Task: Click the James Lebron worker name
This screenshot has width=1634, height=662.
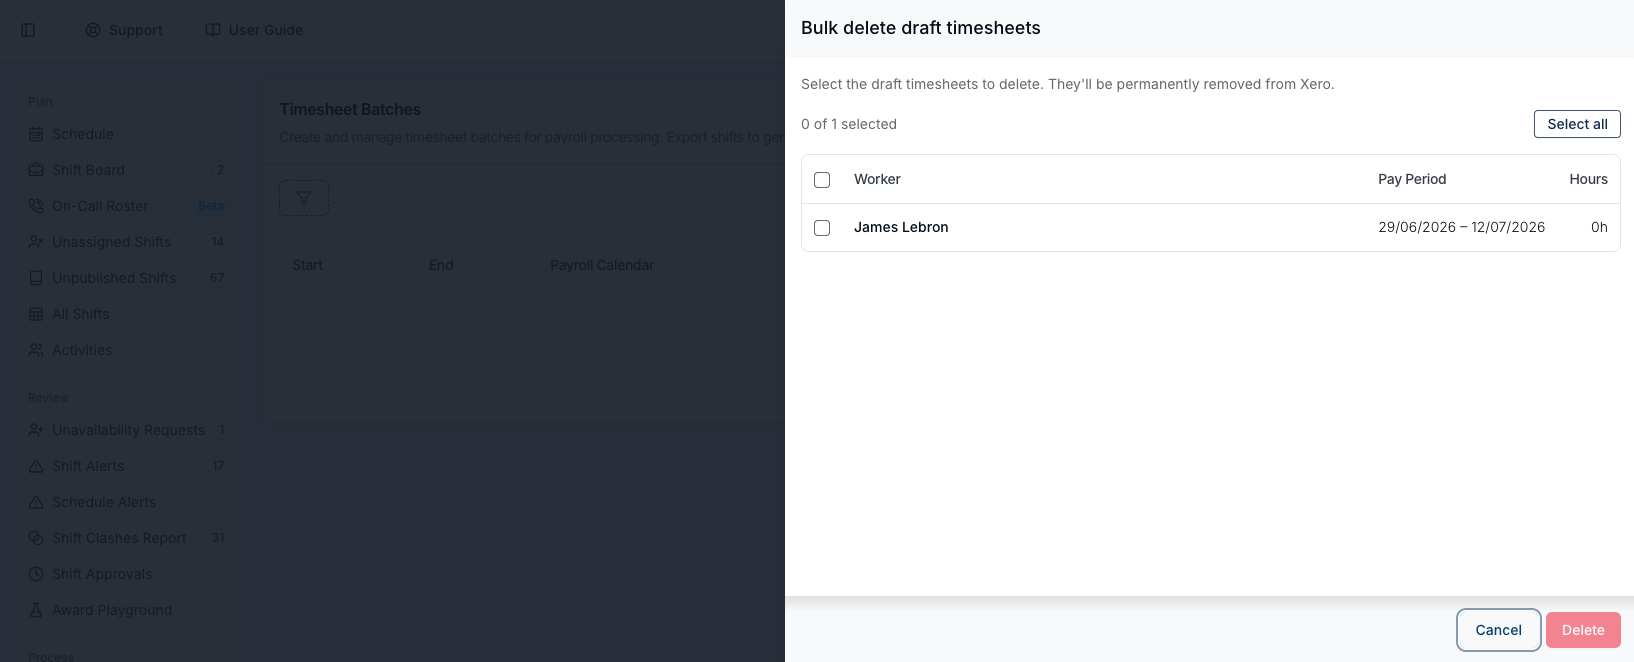Action: coord(901,227)
